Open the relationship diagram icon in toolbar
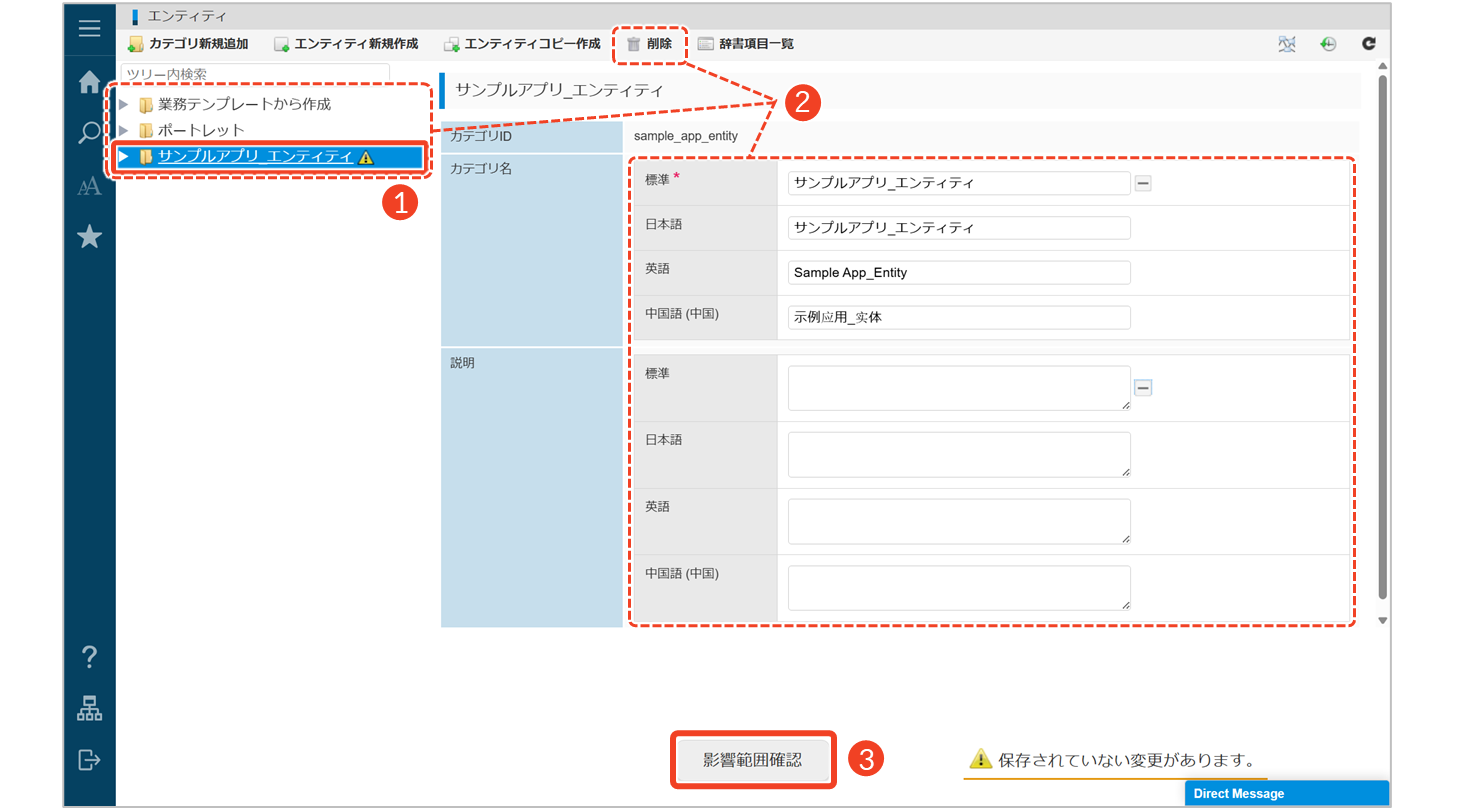Viewport: 1459px width, 809px height. click(1287, 44)
